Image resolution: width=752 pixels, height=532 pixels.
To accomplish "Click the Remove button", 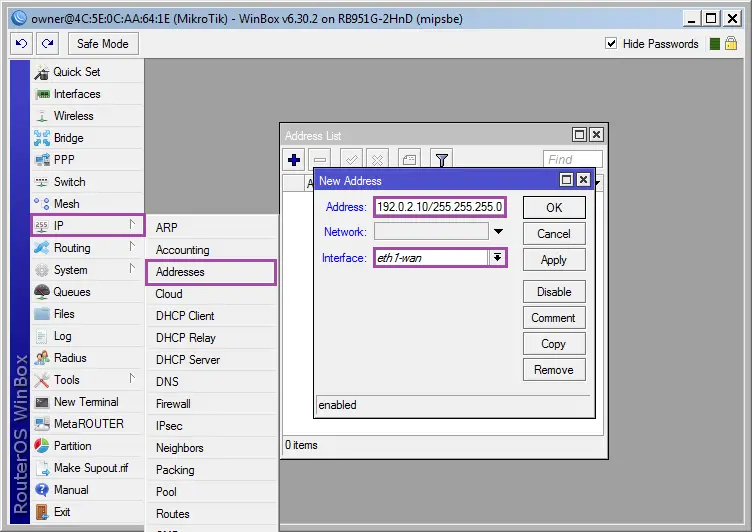I will click(x=554, y=369).
